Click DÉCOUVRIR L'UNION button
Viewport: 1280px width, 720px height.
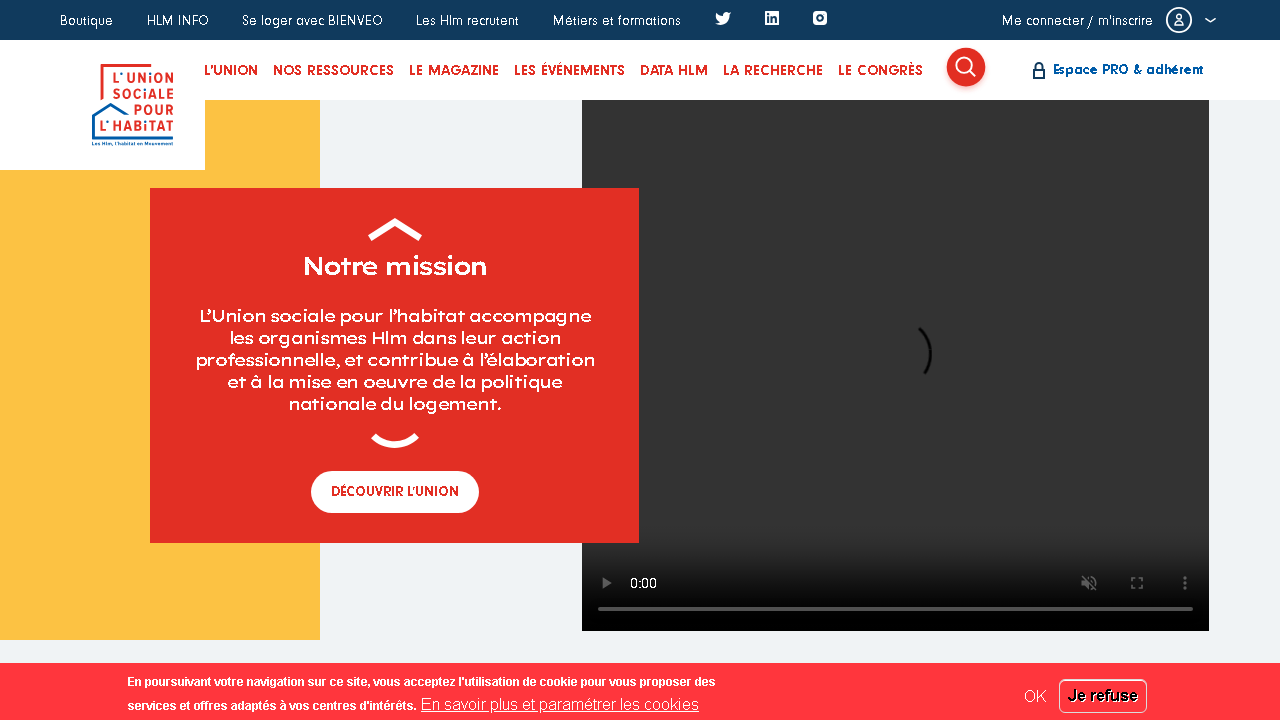point(395,492)
